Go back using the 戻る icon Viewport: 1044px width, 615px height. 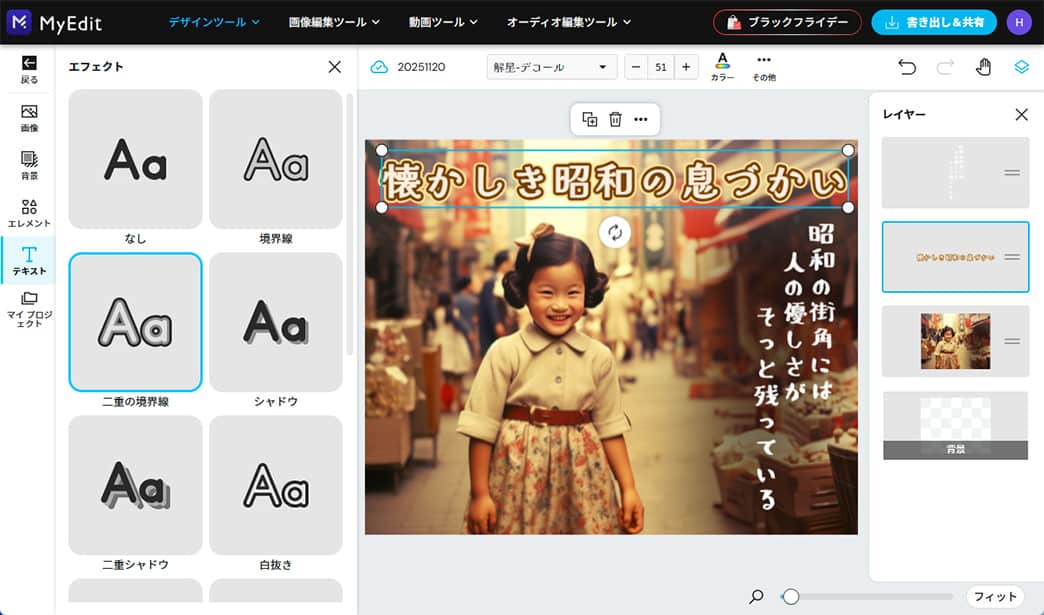click(29, 69)
